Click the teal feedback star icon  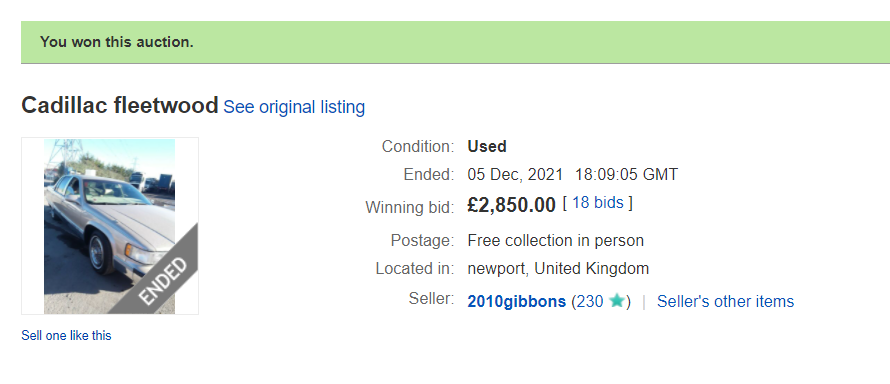(x=616, y=301)
